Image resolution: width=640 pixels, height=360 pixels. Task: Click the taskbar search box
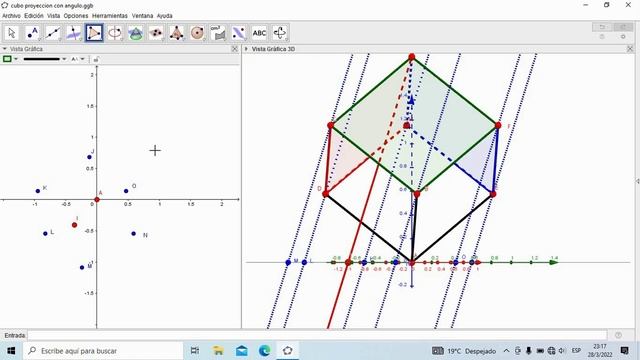click(103, 351)
